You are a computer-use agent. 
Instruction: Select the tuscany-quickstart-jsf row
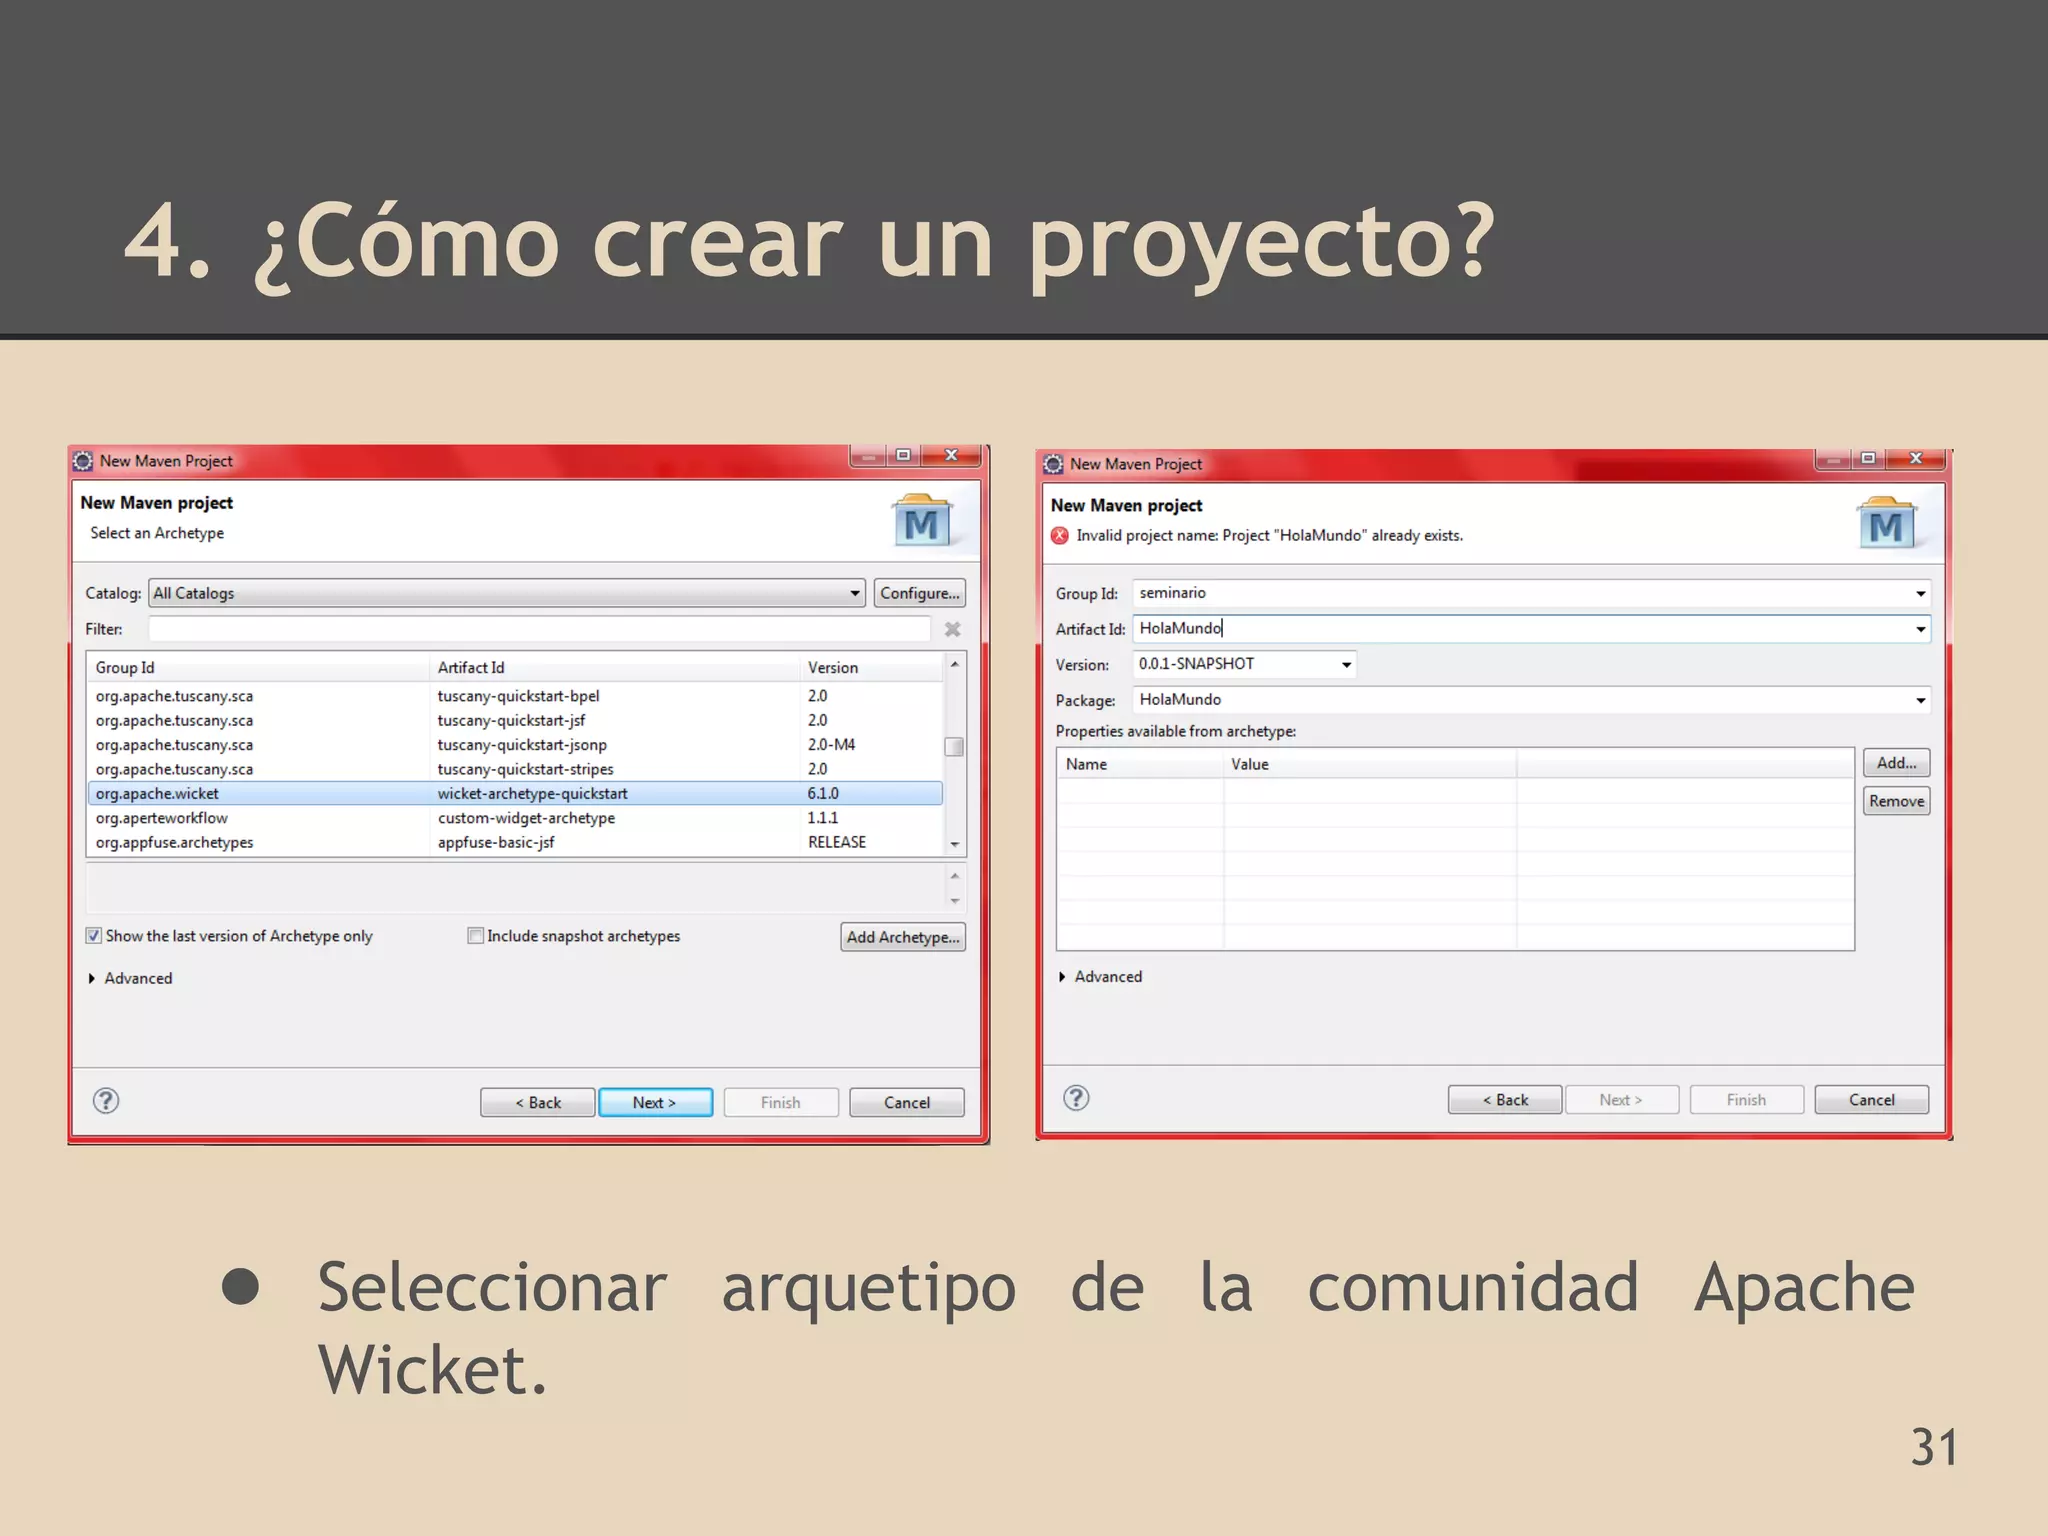[x=515, y=721]
